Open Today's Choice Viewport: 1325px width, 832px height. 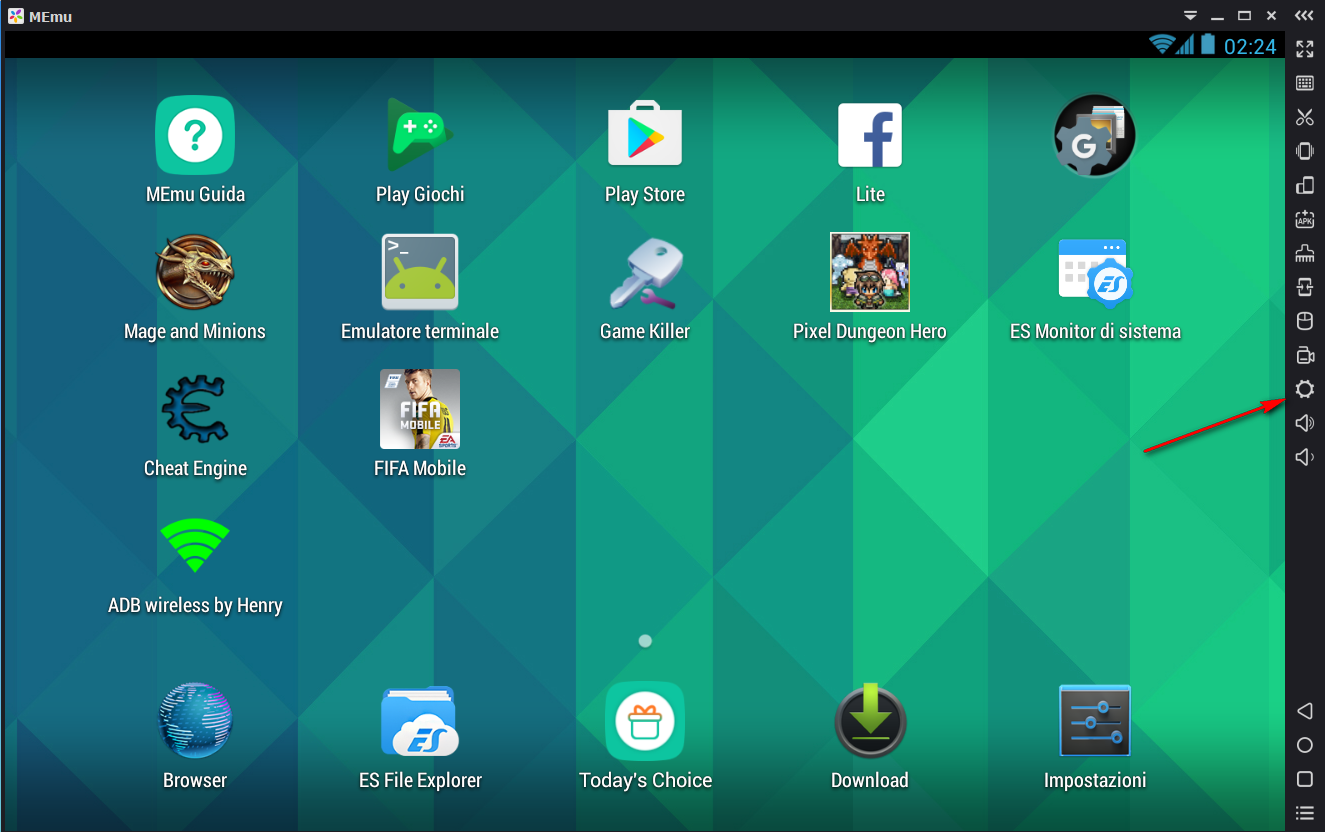pos(645,721)
